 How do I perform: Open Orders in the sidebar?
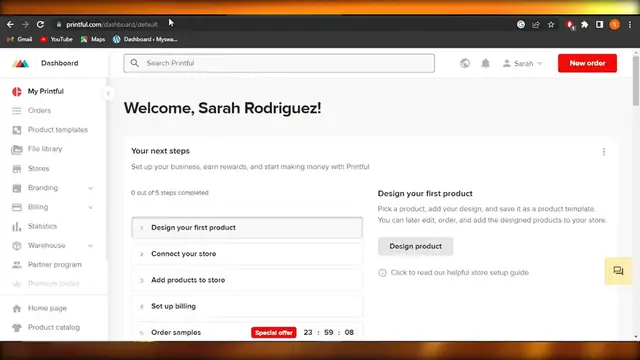point(40,111)
